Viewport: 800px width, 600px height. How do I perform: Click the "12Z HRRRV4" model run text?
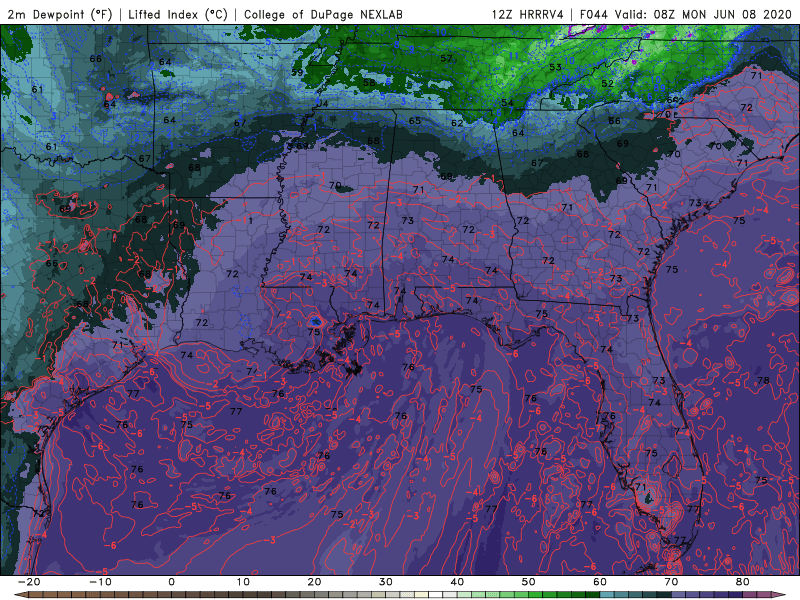click(528, 14)
